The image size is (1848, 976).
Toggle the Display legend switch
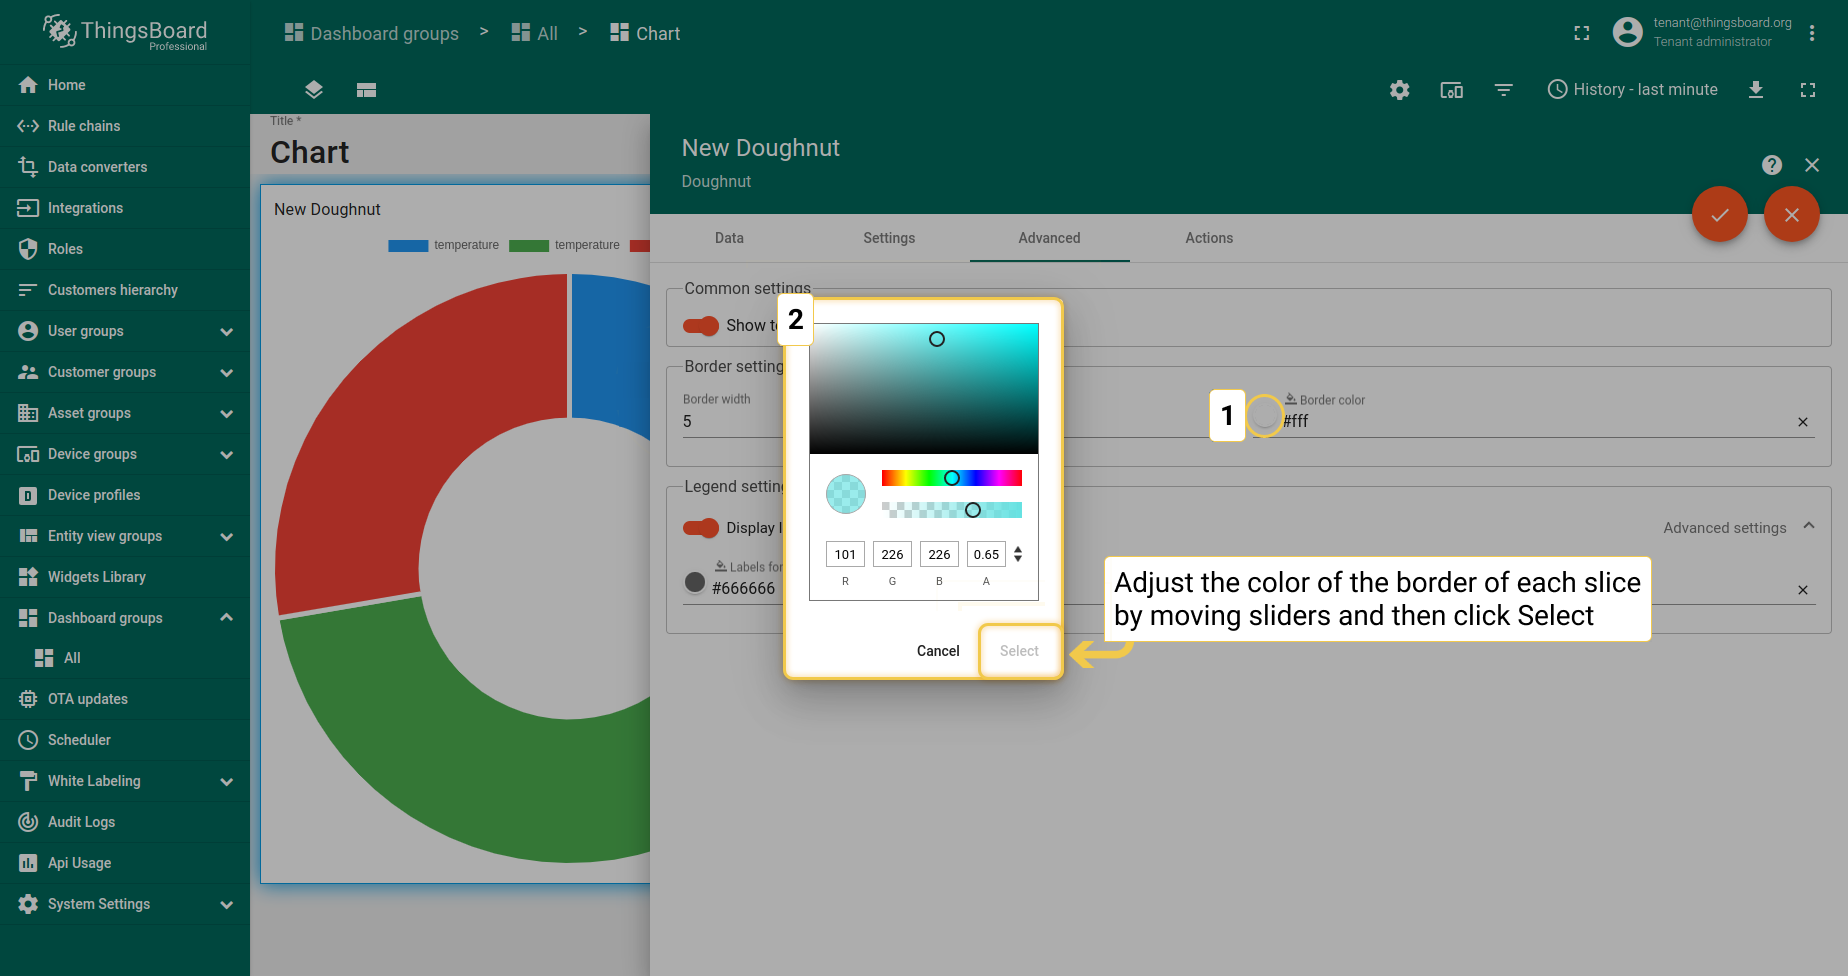701,528
